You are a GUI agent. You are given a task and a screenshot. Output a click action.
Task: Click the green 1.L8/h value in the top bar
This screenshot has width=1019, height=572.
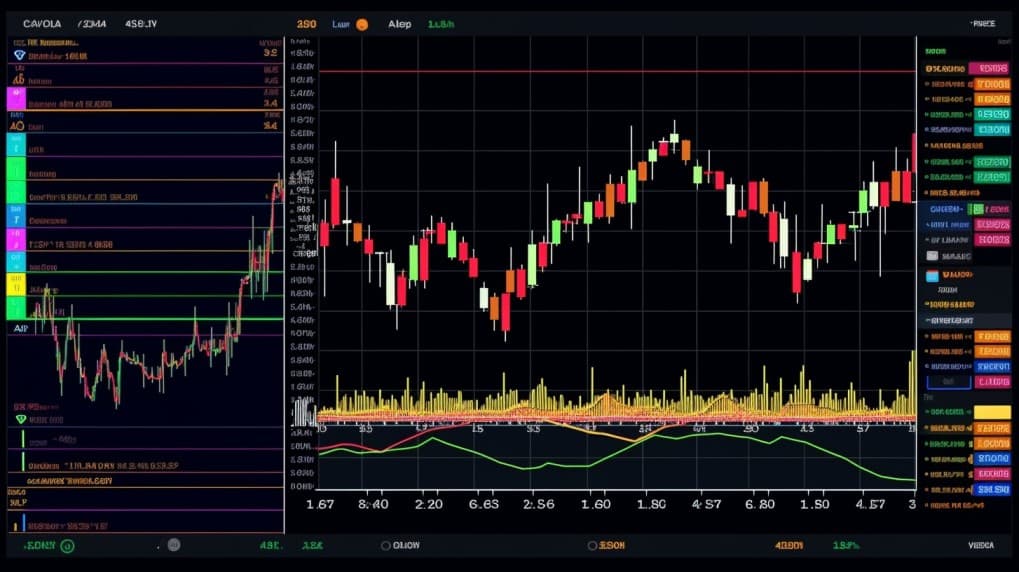point(441,24)
